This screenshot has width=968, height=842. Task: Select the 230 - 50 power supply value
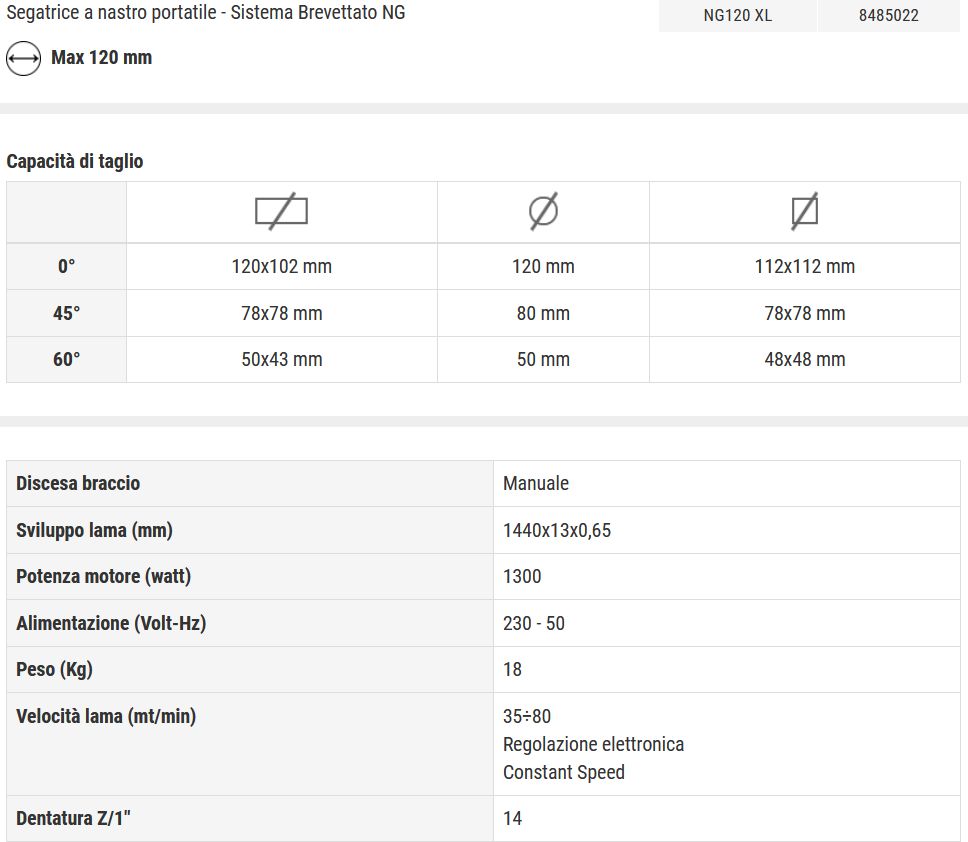point(534,624)
